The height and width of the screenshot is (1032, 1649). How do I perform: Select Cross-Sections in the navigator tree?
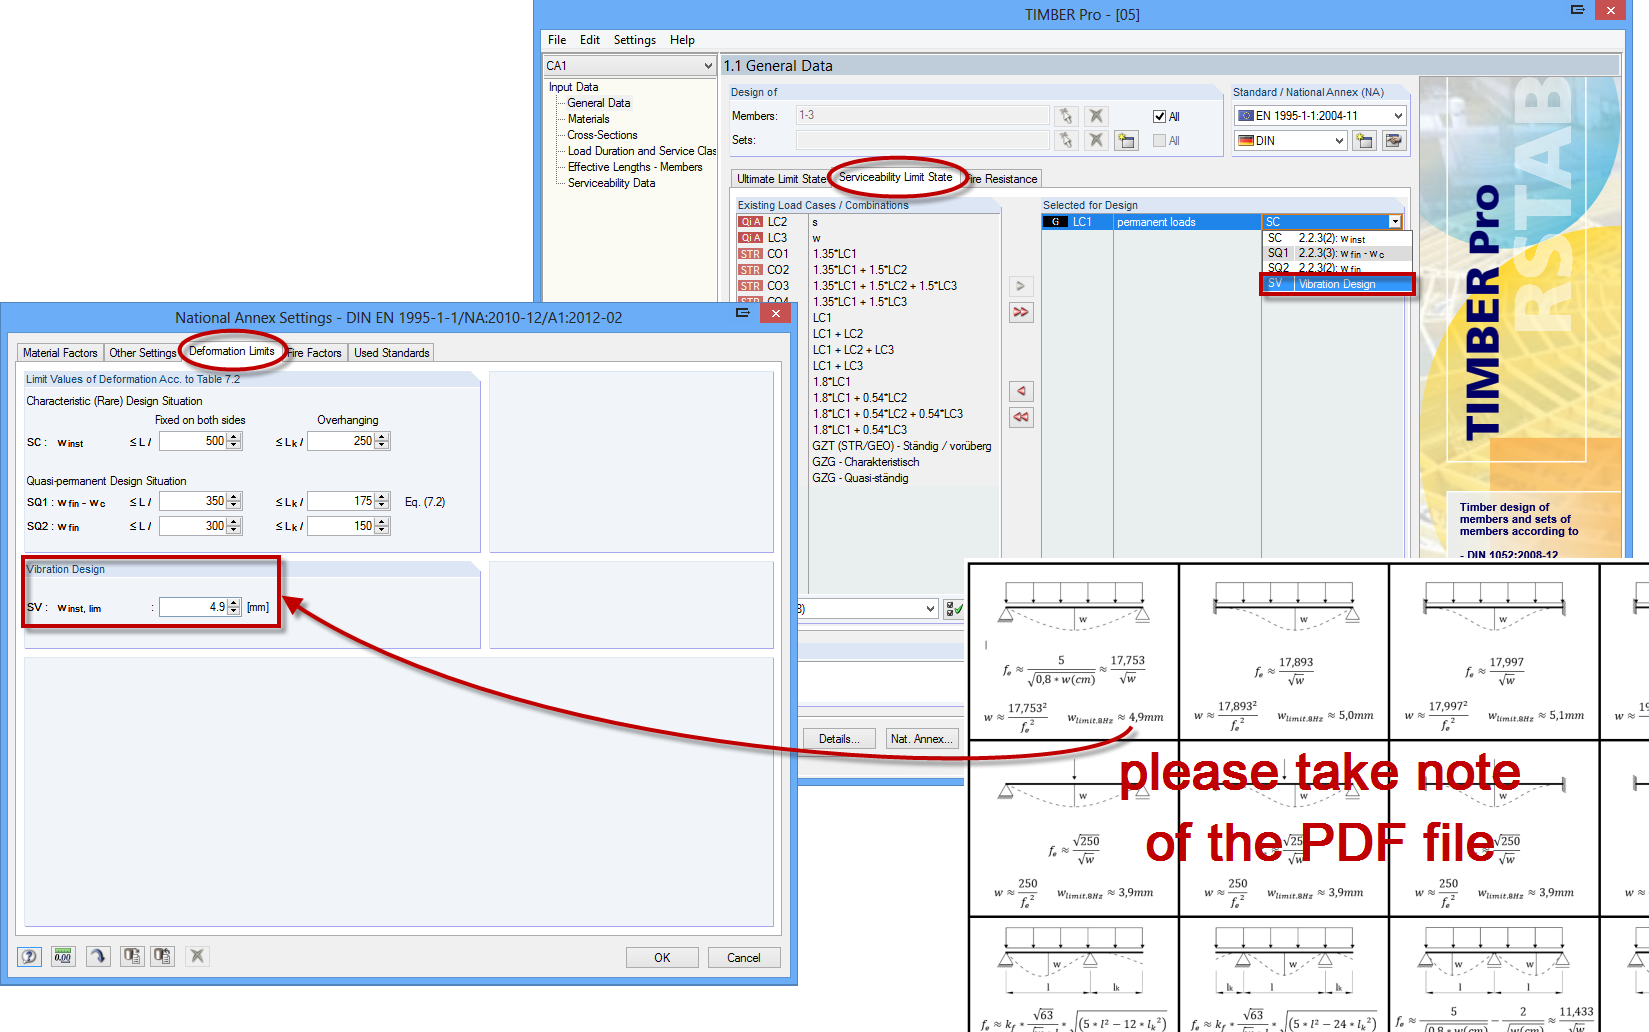[x=603, y=135]
